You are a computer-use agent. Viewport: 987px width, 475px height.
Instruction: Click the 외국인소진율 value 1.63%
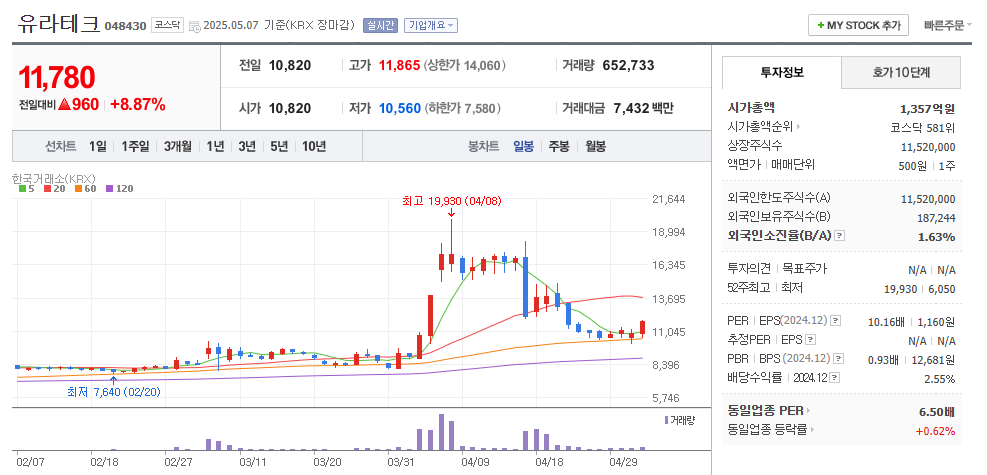tap(939, 237)
